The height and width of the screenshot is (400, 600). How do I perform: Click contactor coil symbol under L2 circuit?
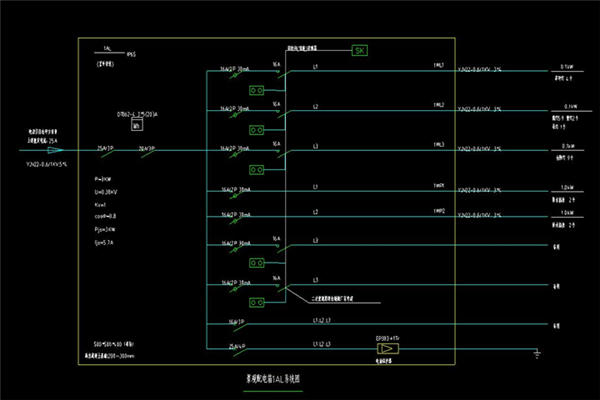click(256, 130)
